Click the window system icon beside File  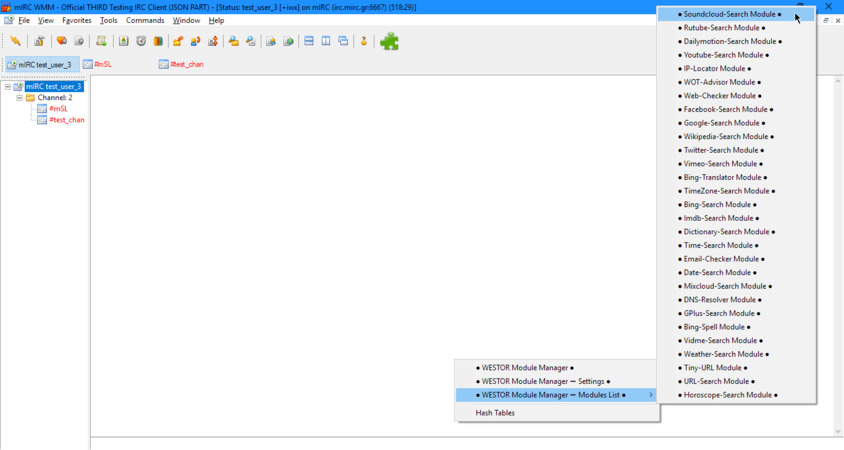click(x=9, y=20)
